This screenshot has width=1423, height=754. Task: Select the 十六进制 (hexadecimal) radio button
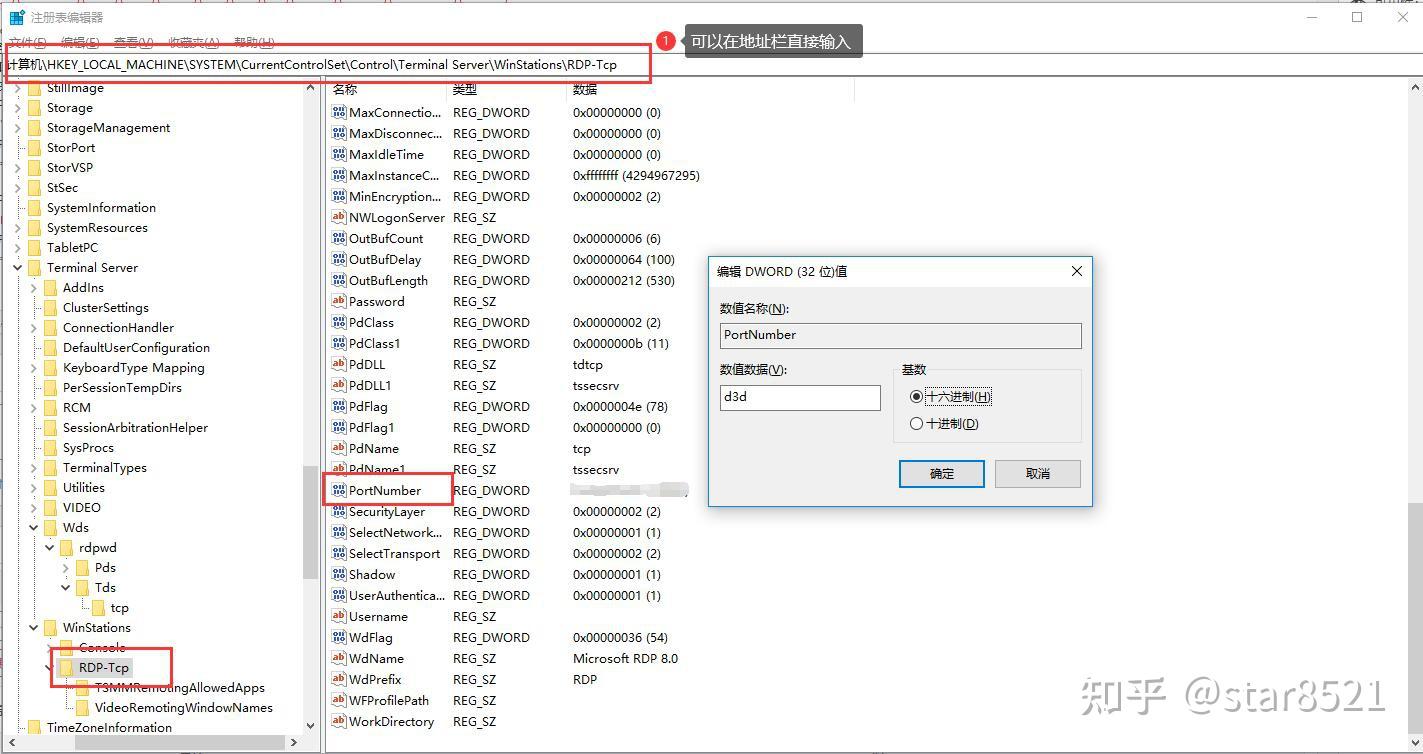point(916,396)
